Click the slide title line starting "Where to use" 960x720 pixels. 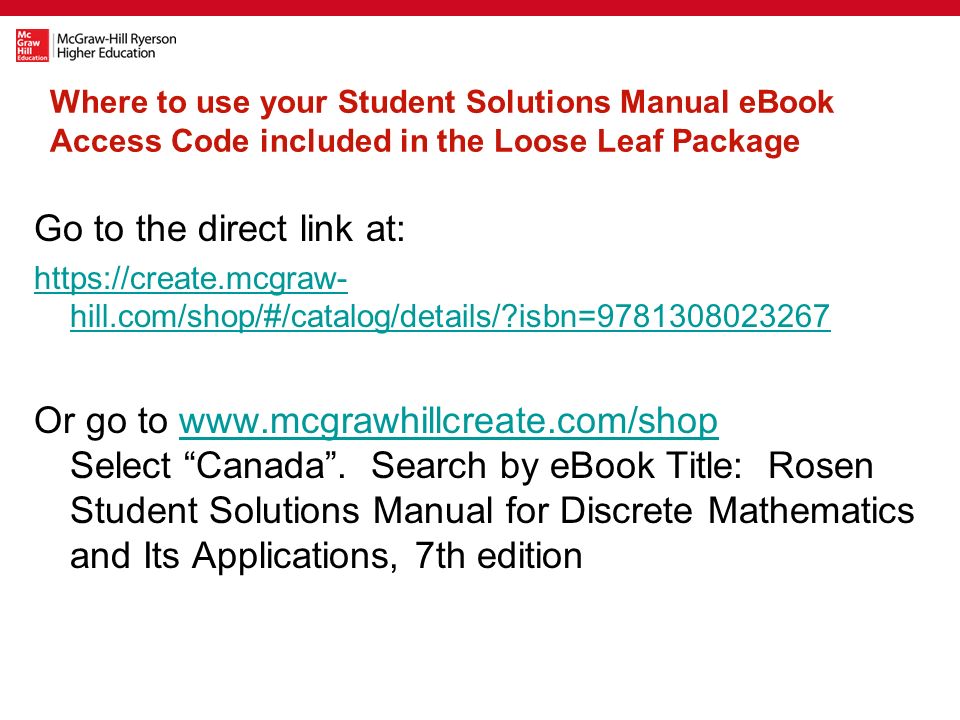click(x=441, y=103)
